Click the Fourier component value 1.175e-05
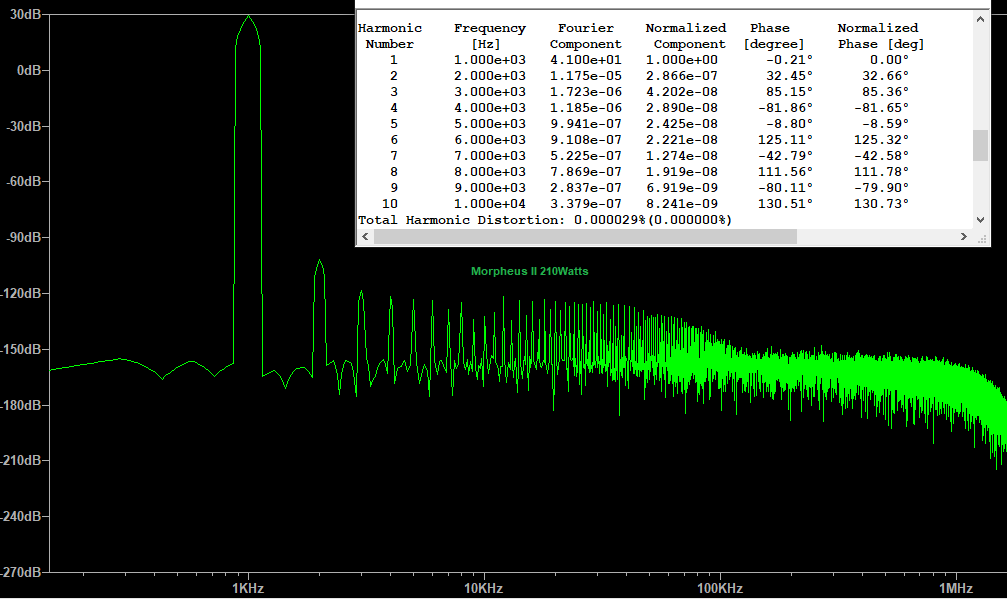 coord(586,76)
